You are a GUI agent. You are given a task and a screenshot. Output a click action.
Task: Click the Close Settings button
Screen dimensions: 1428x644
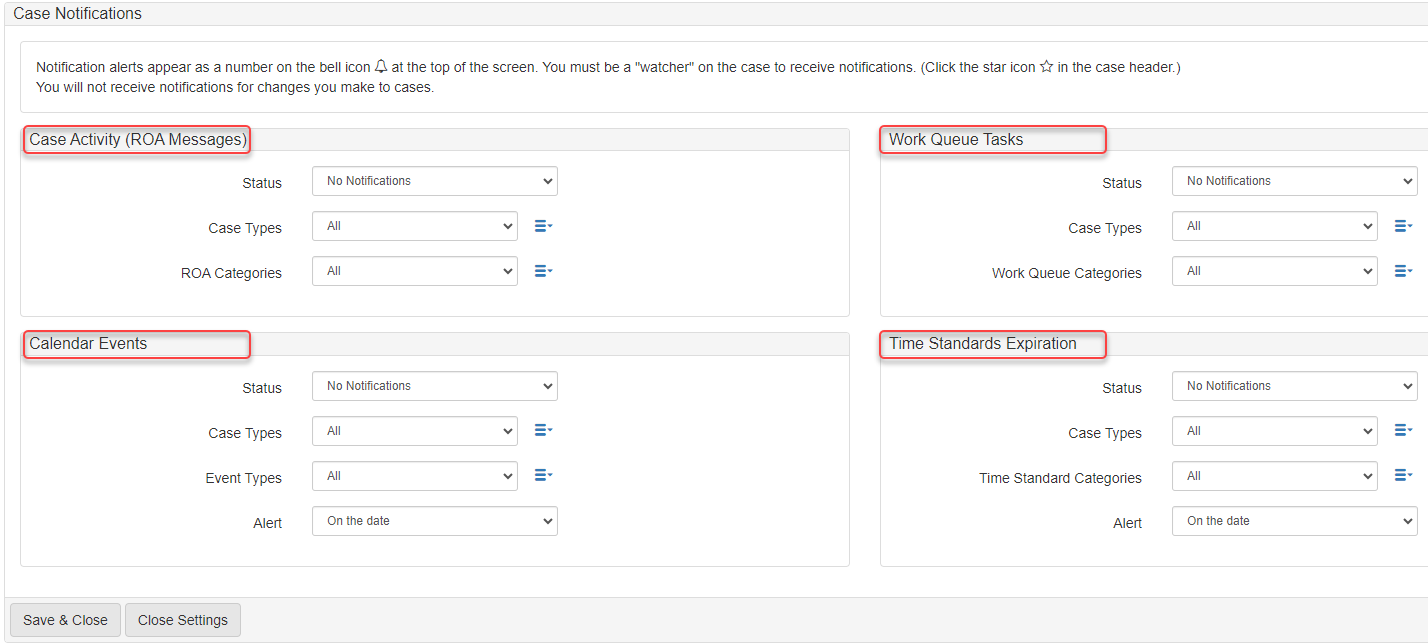[x=183, y=620]
